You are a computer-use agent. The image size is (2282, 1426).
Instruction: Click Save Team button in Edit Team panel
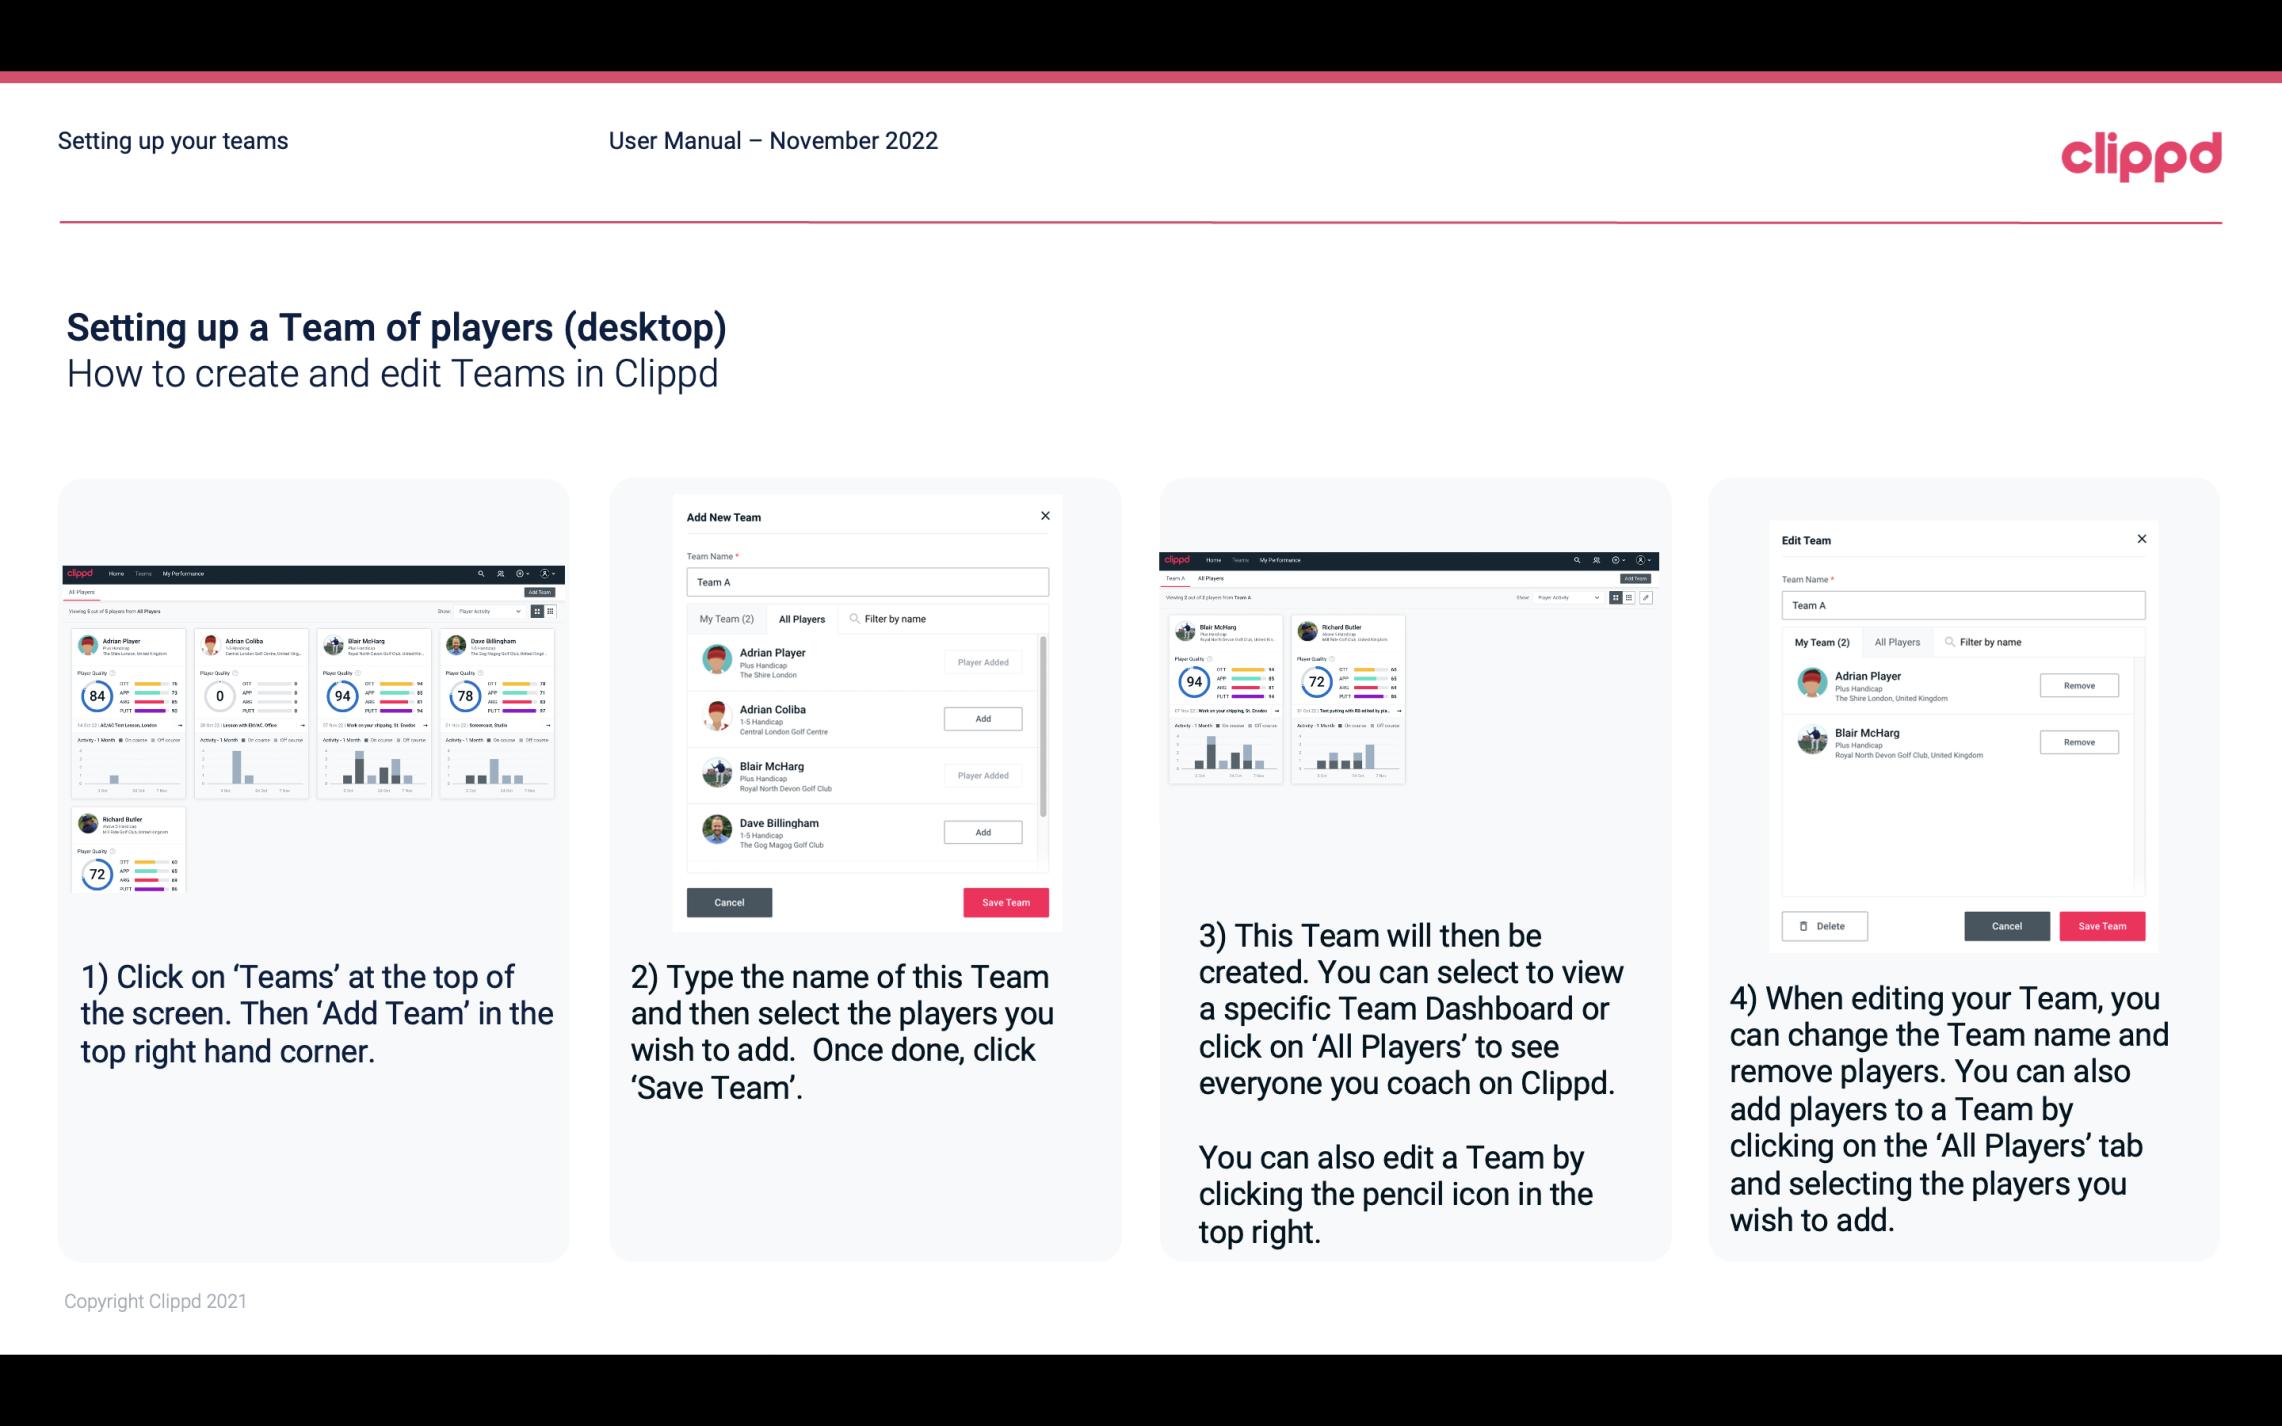[2101, 925]
